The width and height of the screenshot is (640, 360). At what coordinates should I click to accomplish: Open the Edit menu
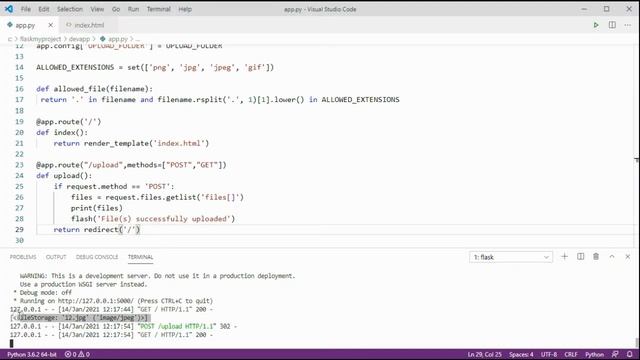pos(44,9)
